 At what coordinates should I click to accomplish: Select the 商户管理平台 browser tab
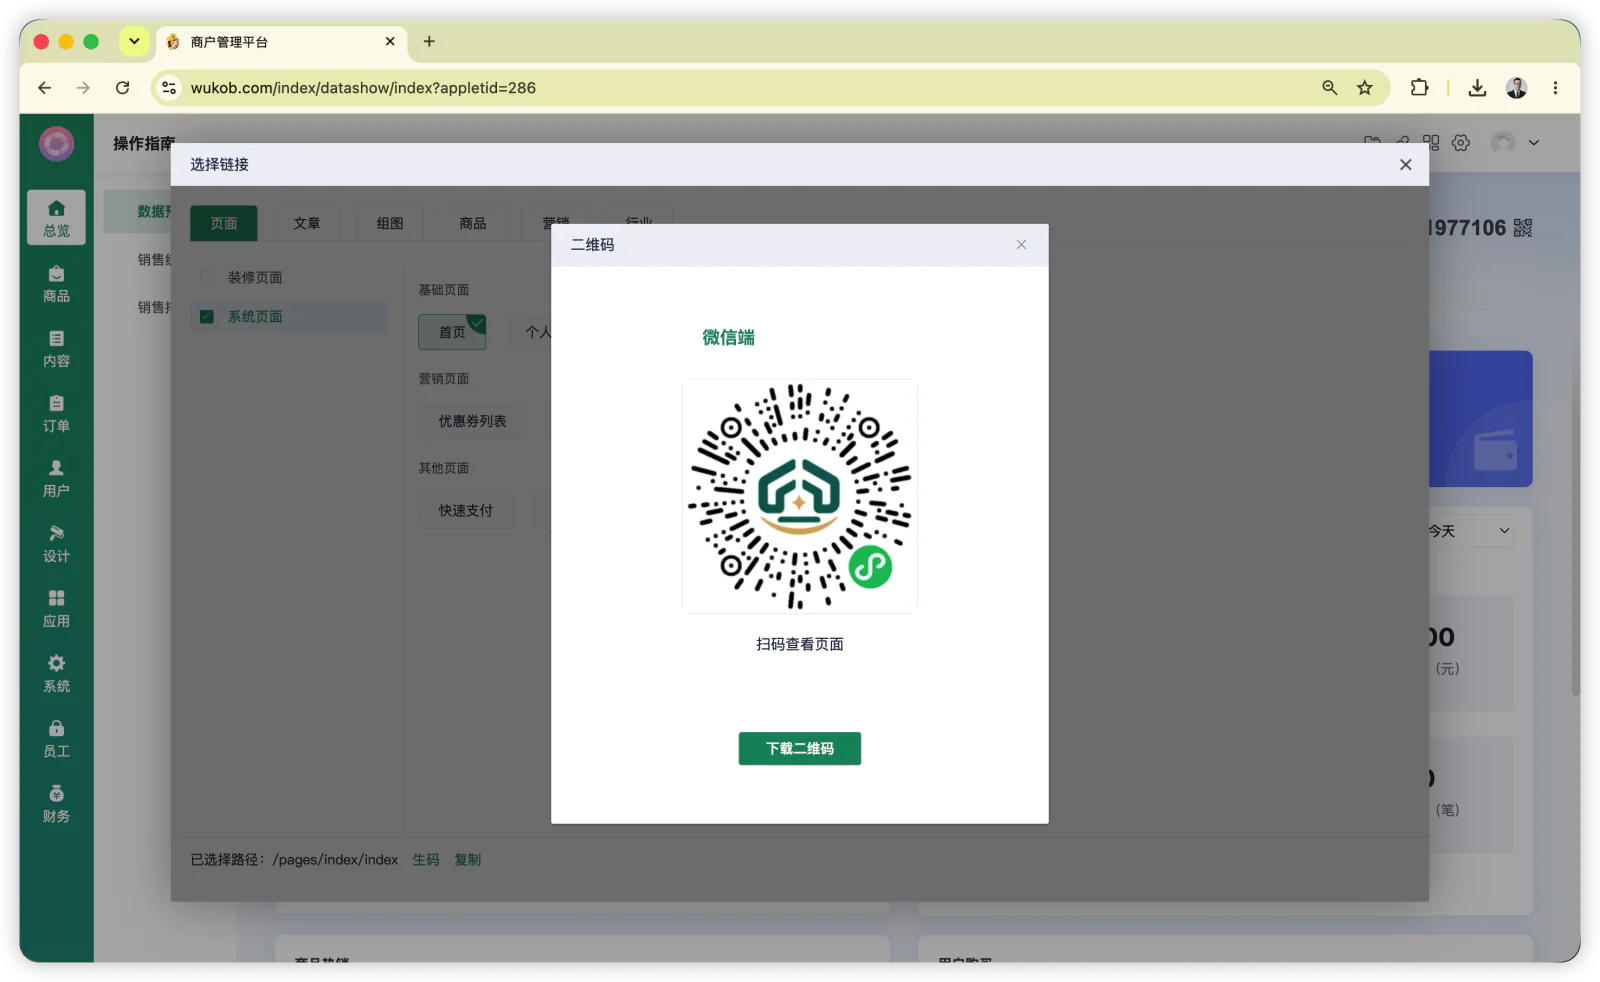[x=282, y=41]
